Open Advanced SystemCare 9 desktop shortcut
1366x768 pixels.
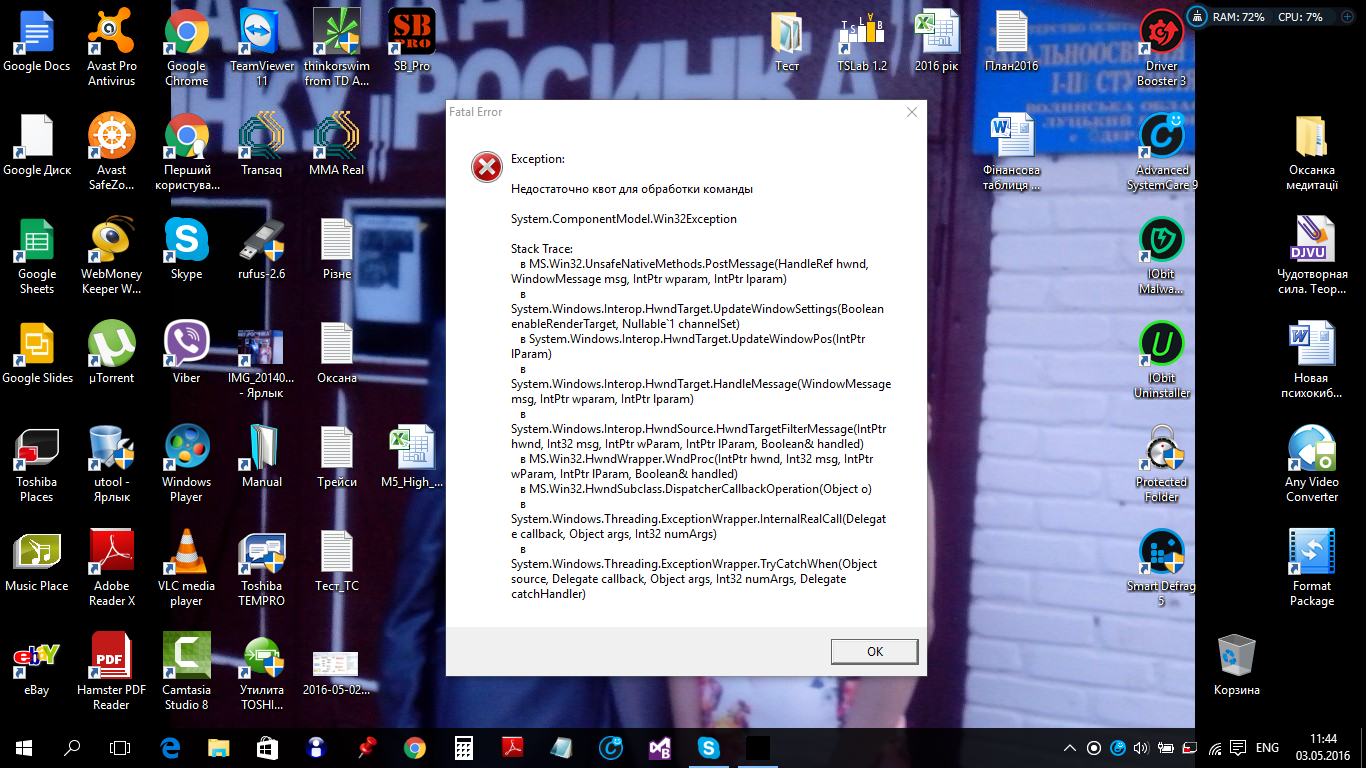coord(1162,151)
